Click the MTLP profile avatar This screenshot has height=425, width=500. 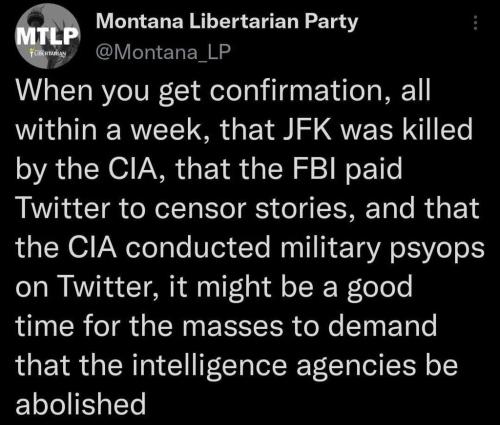point(48,36)
